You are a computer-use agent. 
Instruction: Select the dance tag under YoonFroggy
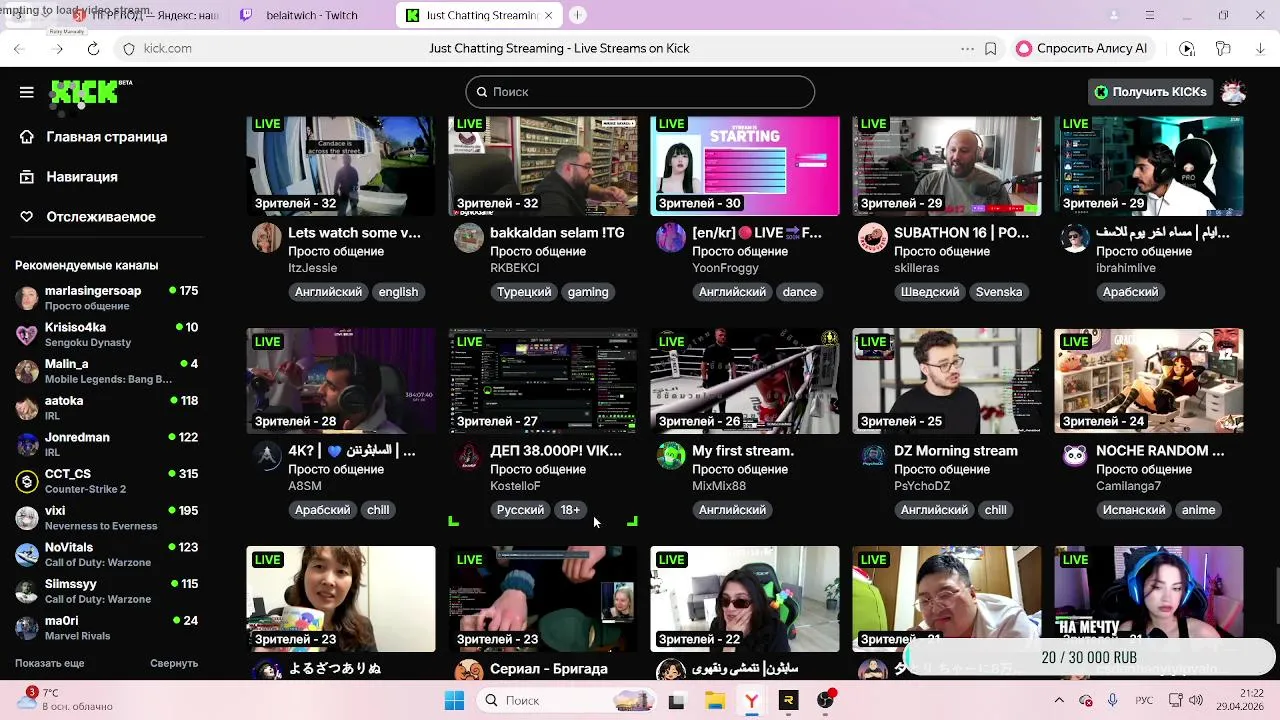pyautogui.click(x=799, y=292)
